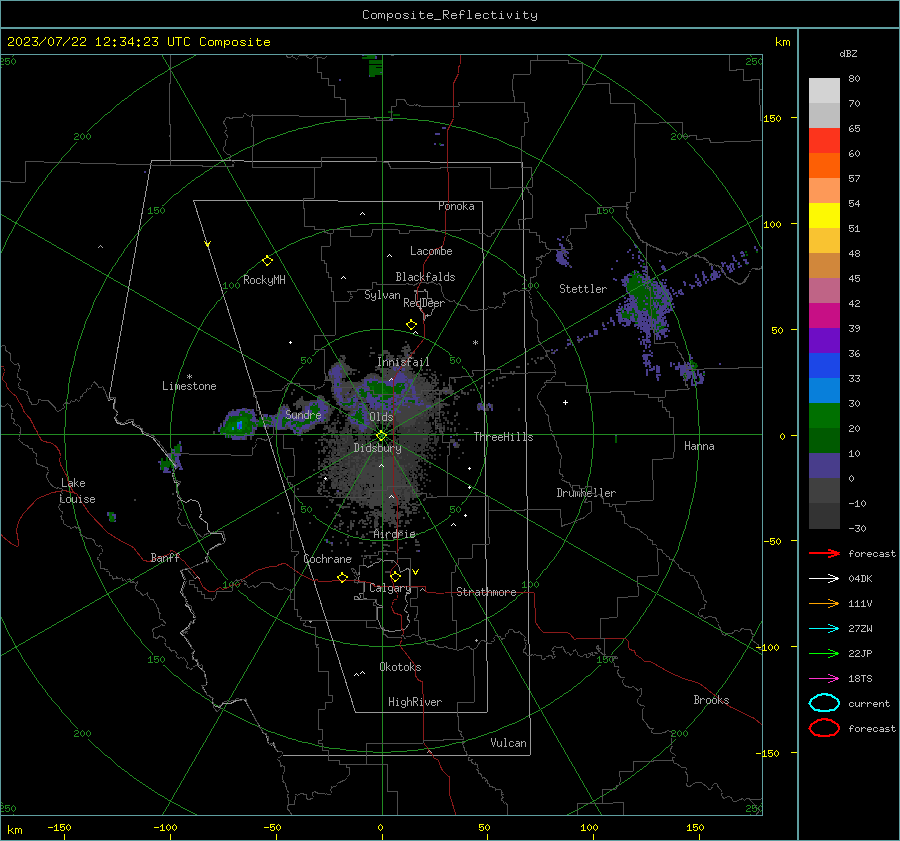Click the red forecast arrow in legend
This screenshot has height=841, width=900.
tap(824, 553)
